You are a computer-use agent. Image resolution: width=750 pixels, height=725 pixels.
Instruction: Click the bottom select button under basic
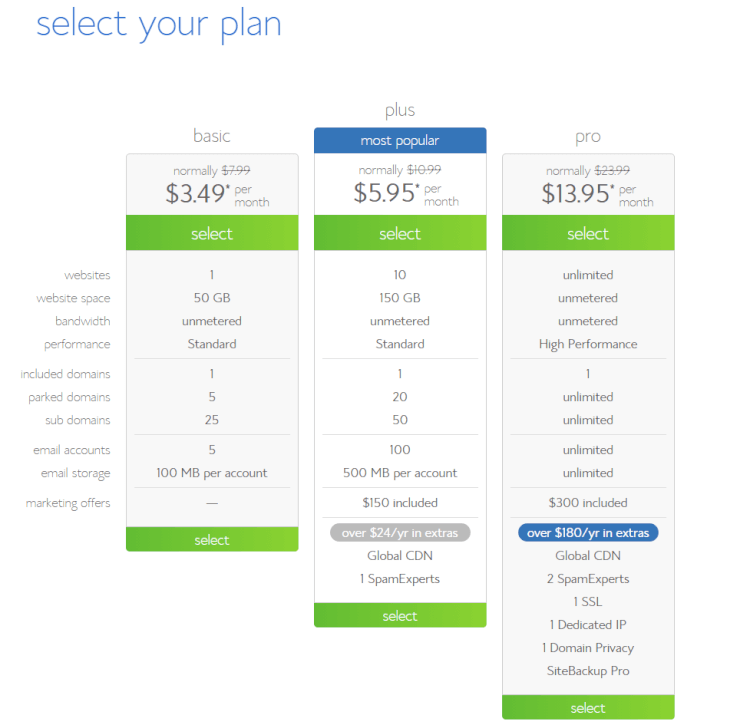click(x=212, y=539)
